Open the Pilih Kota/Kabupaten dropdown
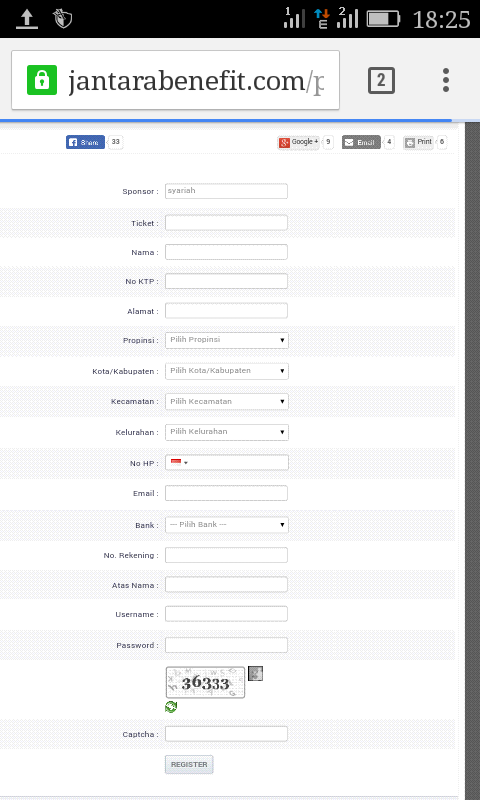The width and height of the screenshot is (480, 800). (x=226, y=371)
